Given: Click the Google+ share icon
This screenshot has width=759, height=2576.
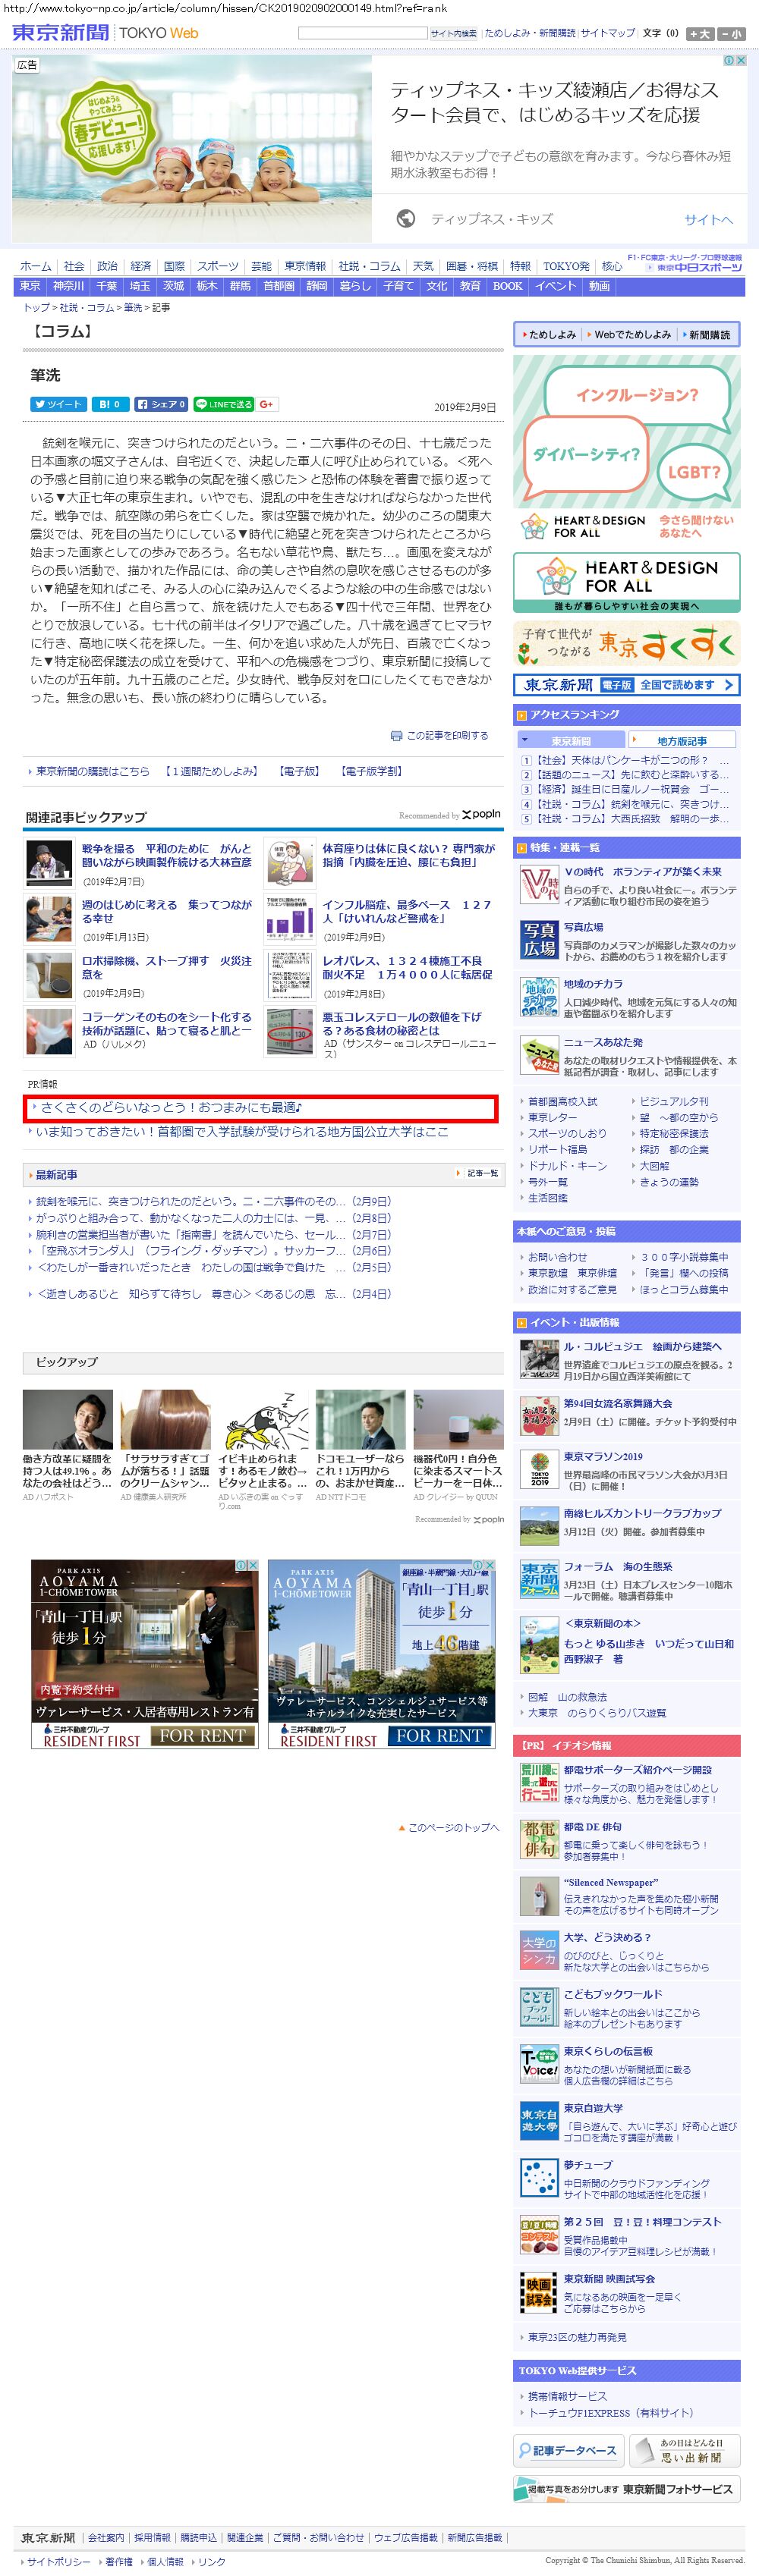Looking at the screenshot, I should tap(266, 404).
